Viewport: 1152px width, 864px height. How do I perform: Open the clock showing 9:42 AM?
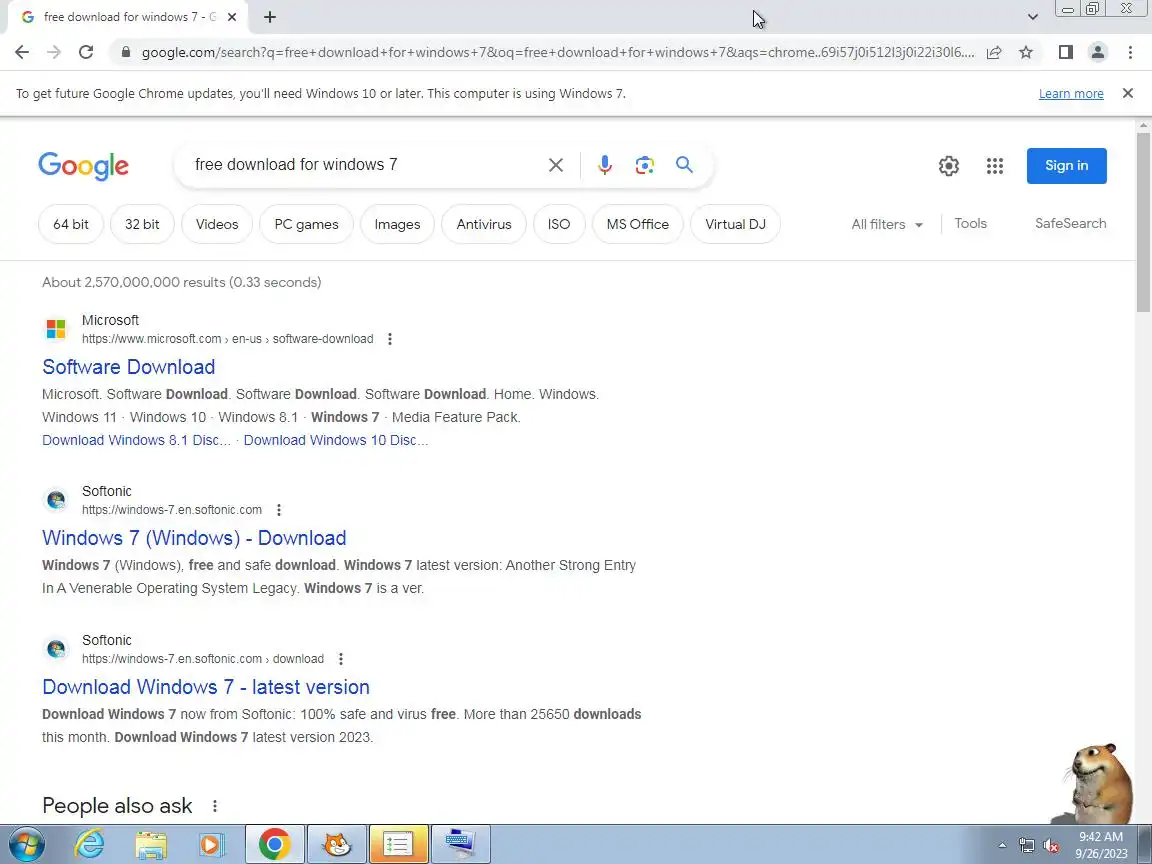(x=1101, y=845)
